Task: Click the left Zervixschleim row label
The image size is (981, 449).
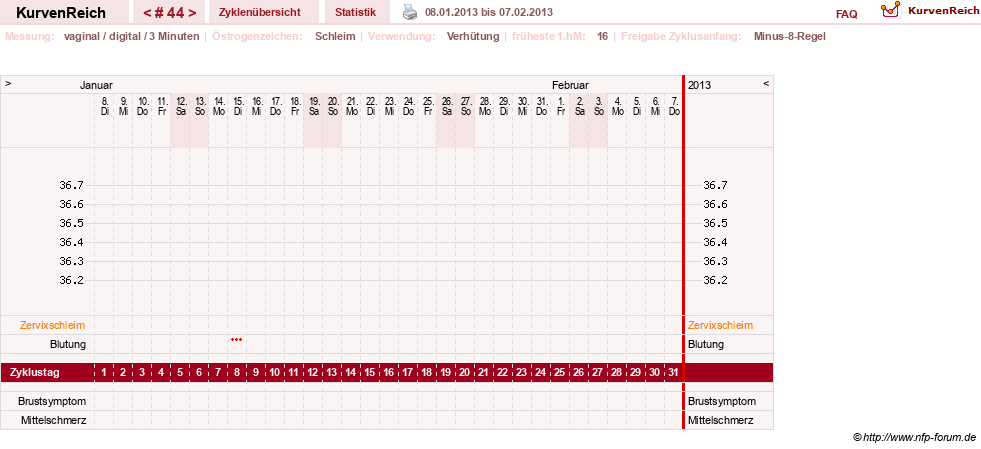Action: (x=53, y=325)
